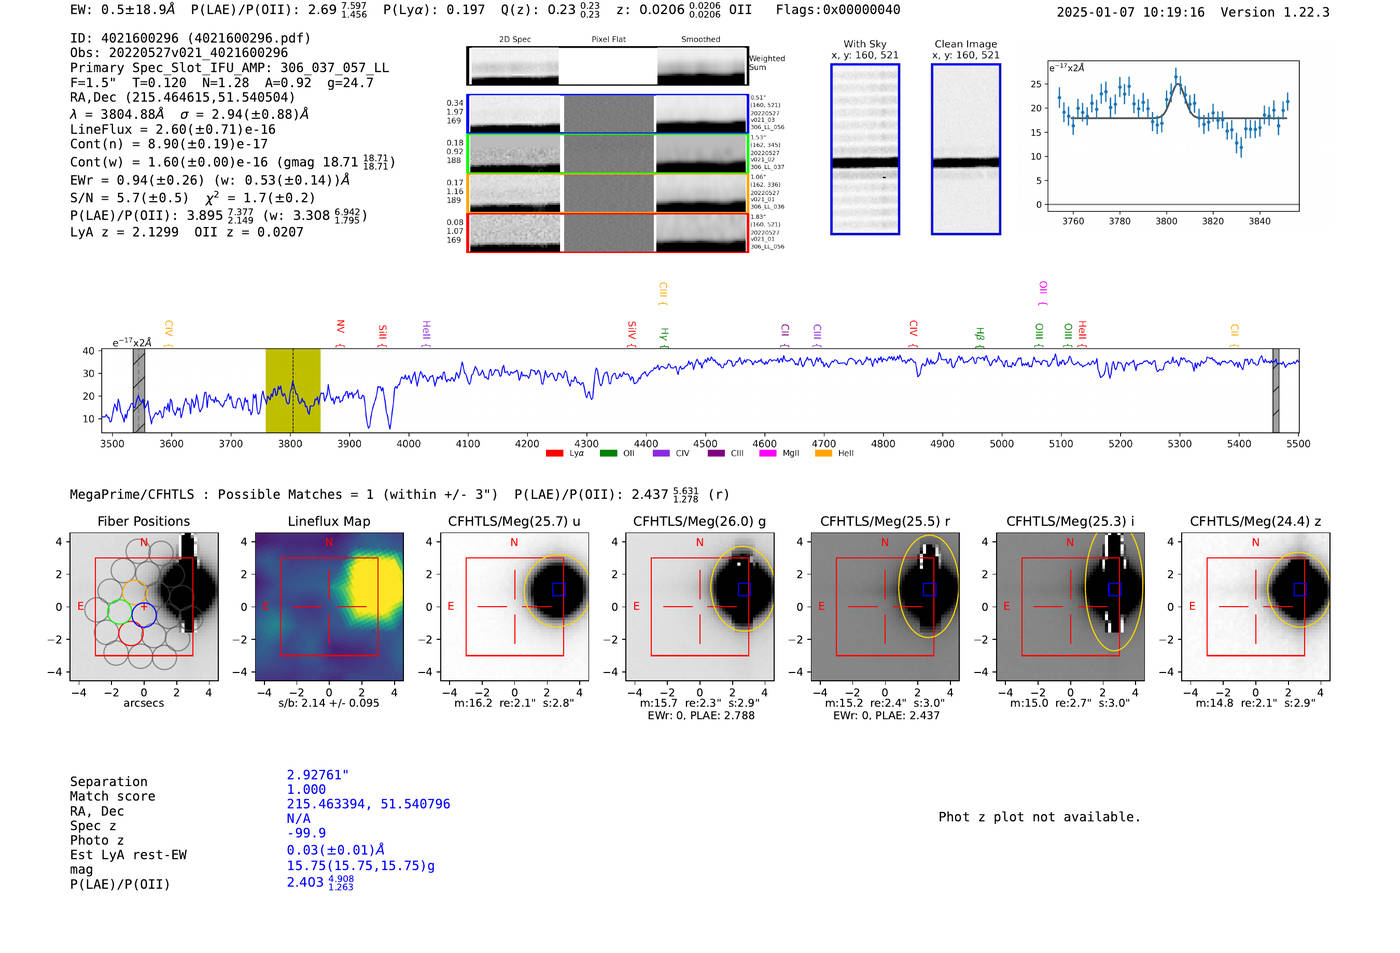Screen dimensions: 1400x953
Task: Click the MgII magenta legend swatch
Action: pos(768,453)
